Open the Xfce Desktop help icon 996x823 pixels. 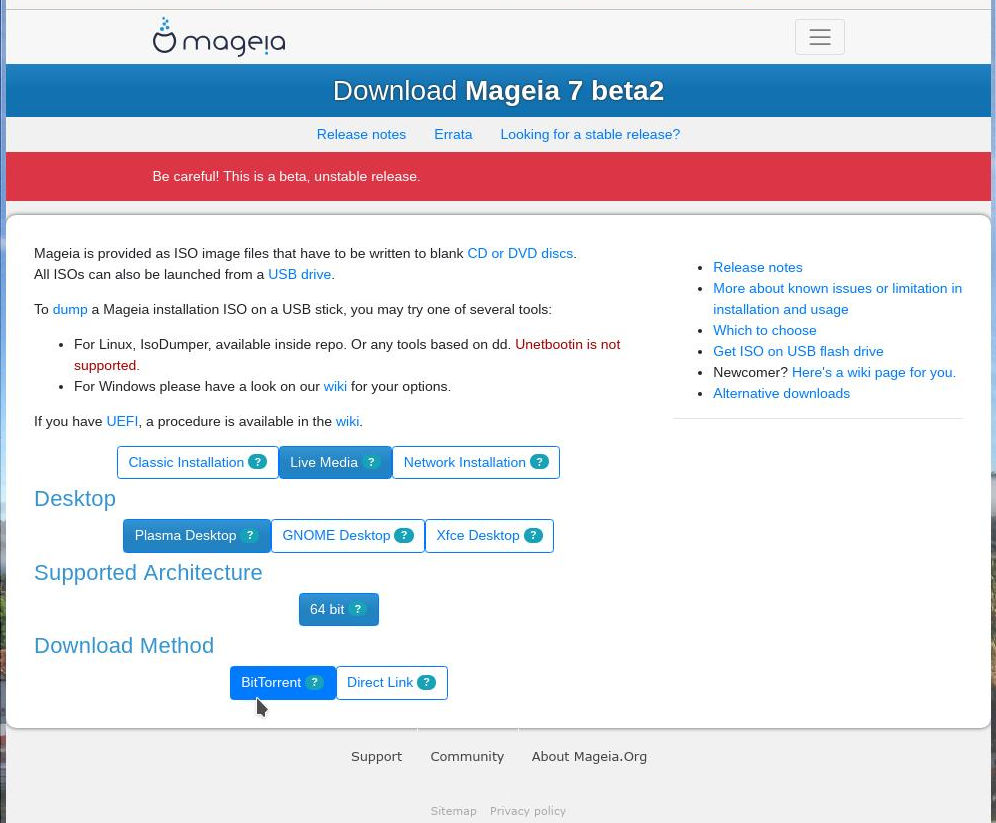[x=532, y=535]
